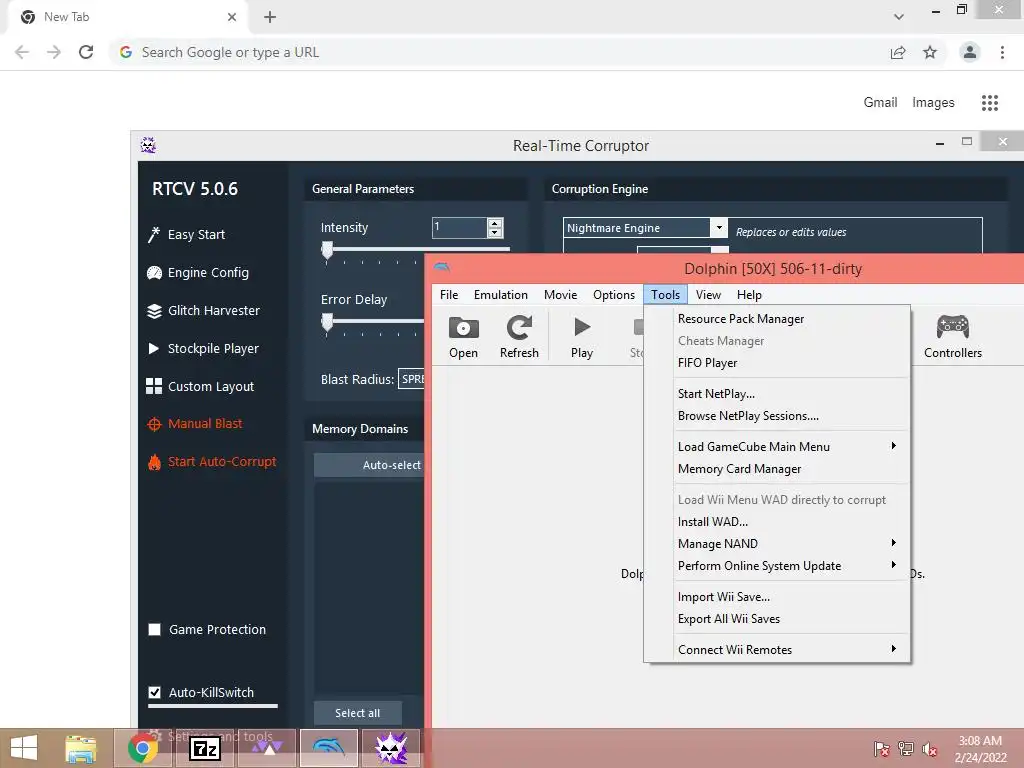The height and width of the screenshot is (768, 1024).
Task: Click the Dolphin window title icon
Action: point(442,267)
